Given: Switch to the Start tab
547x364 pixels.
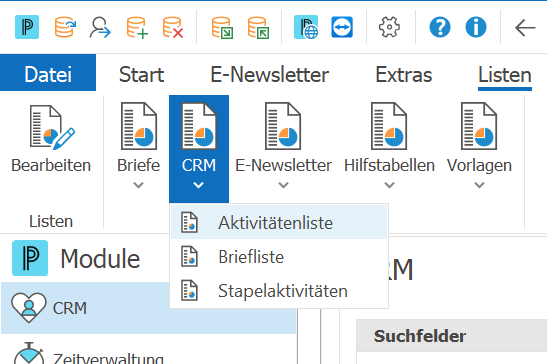Looking at the screenshot, I should coord(141,74).
